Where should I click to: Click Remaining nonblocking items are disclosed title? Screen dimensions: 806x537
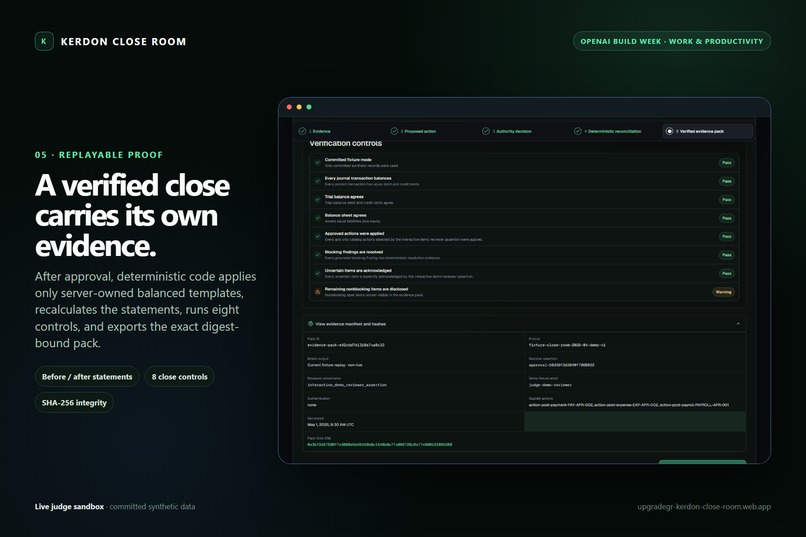(366, 289)
